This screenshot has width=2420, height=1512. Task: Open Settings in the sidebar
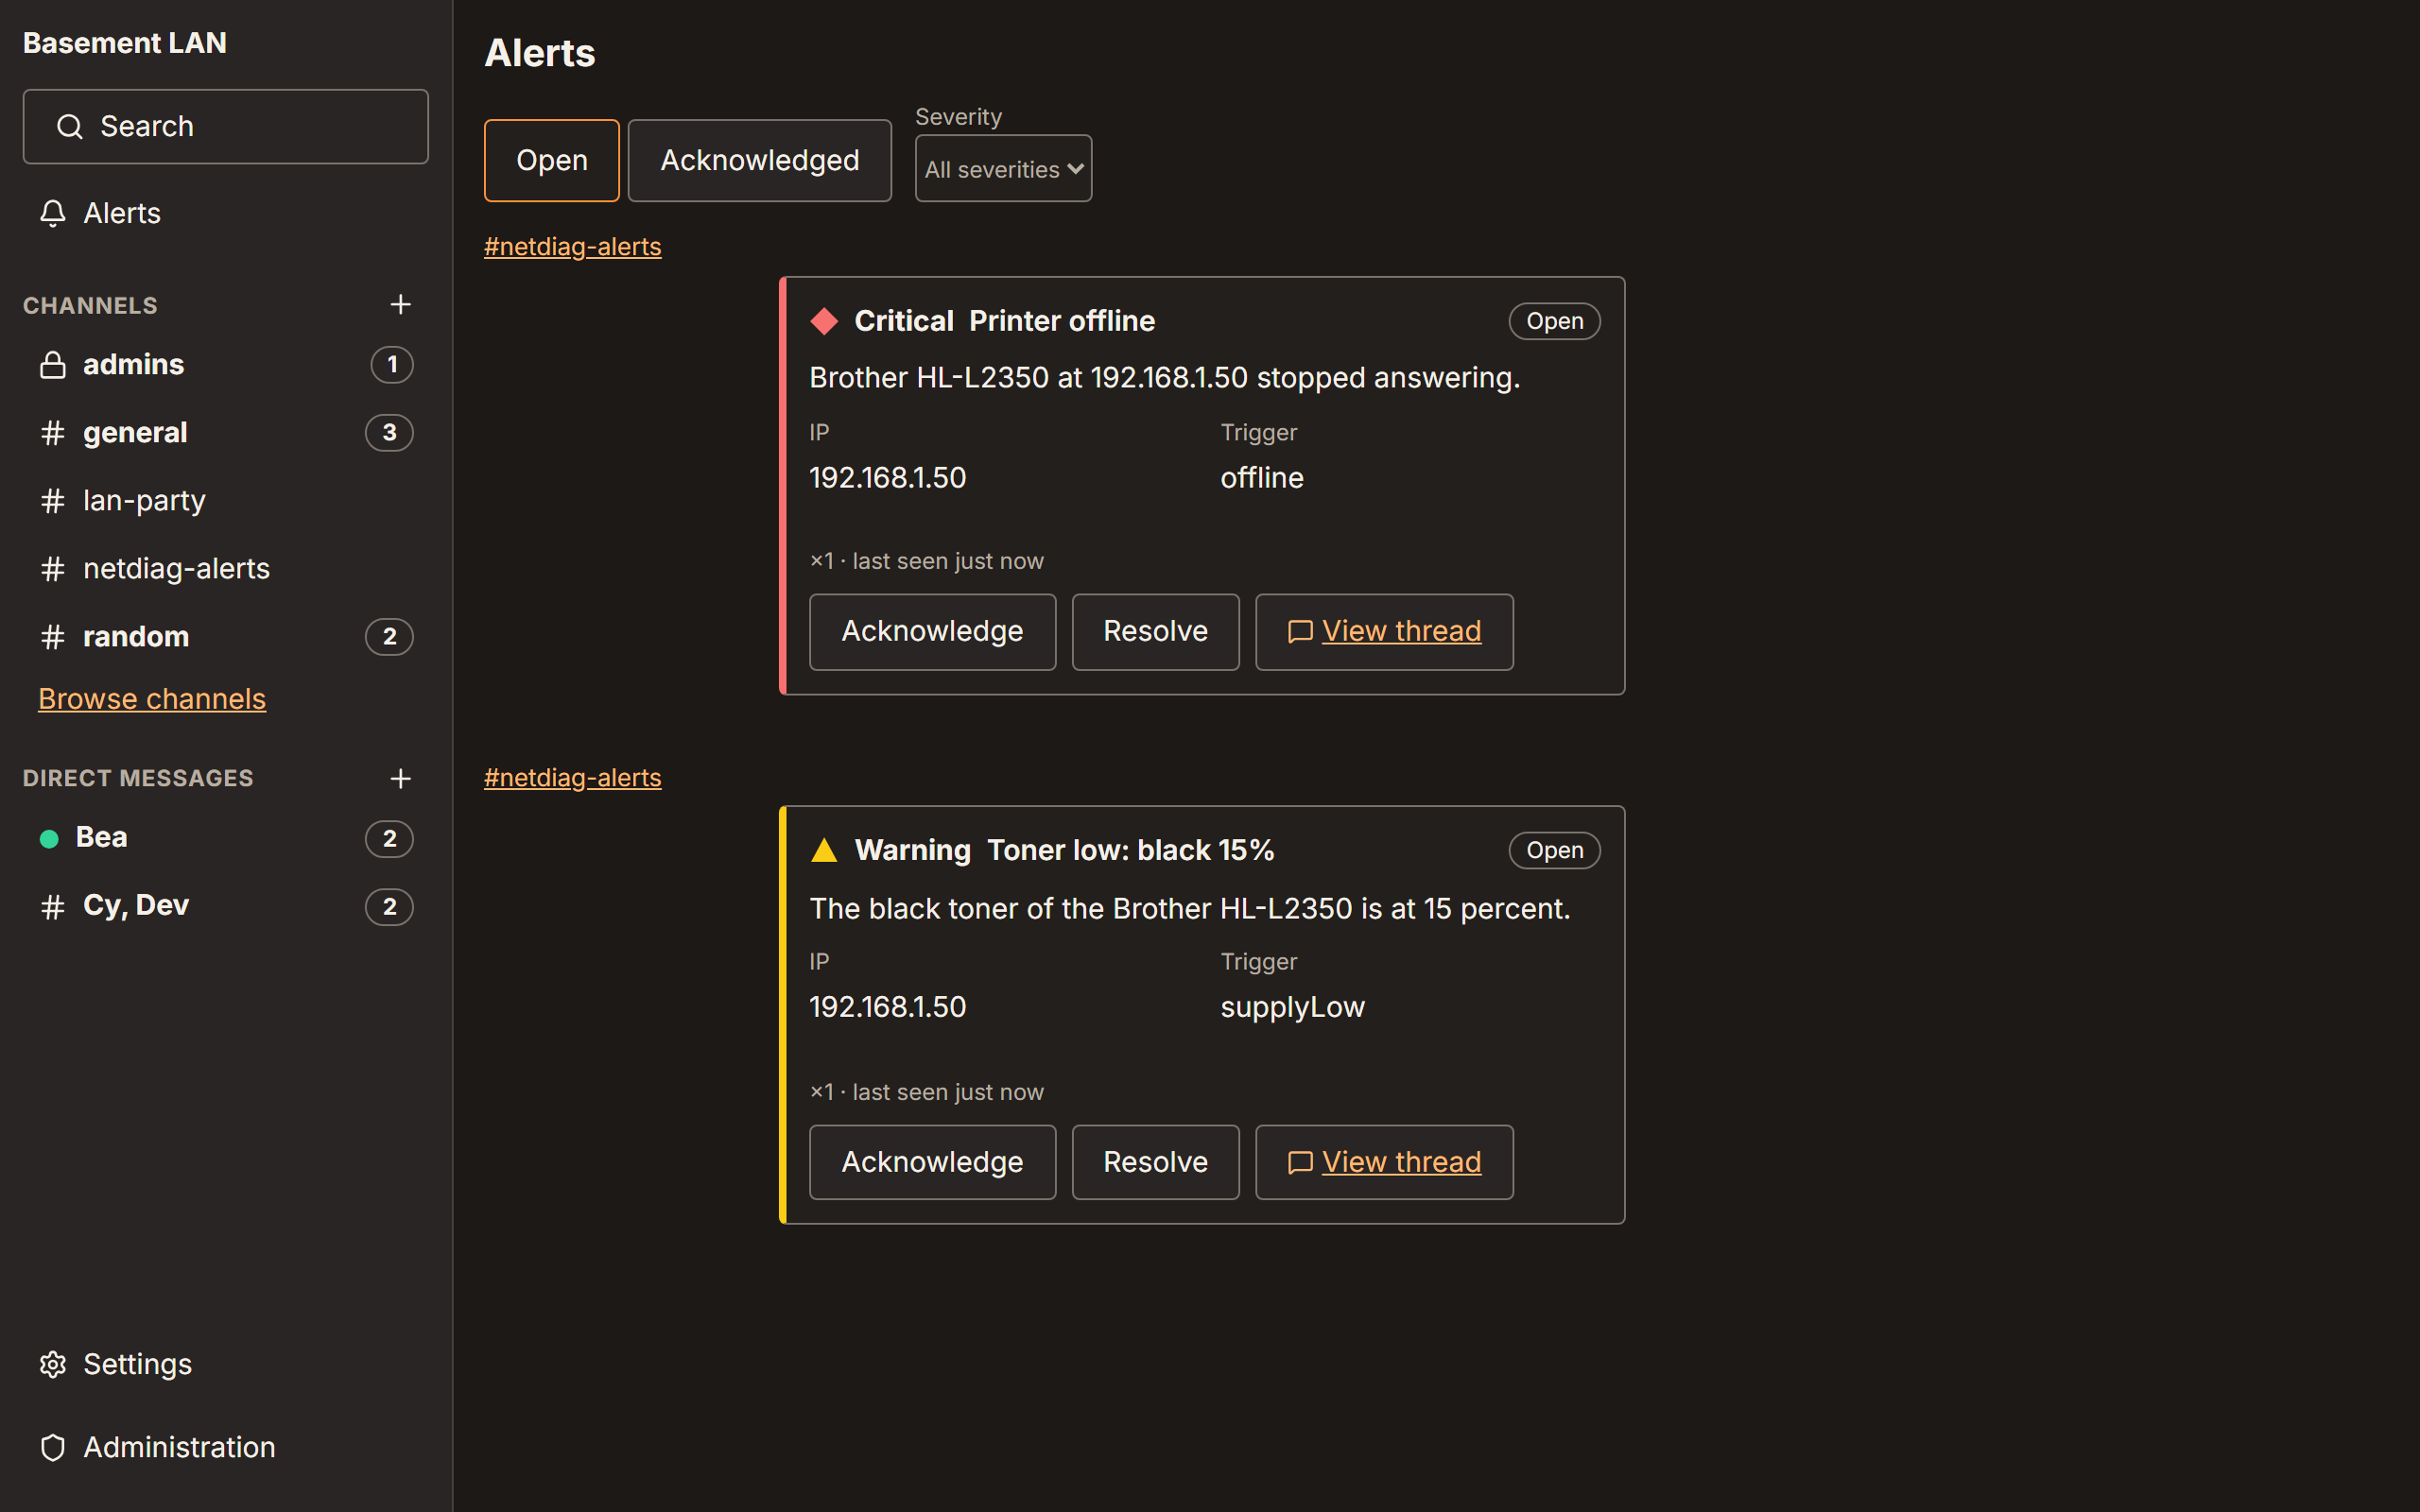pyautogui.click(x=225, y=1364)
